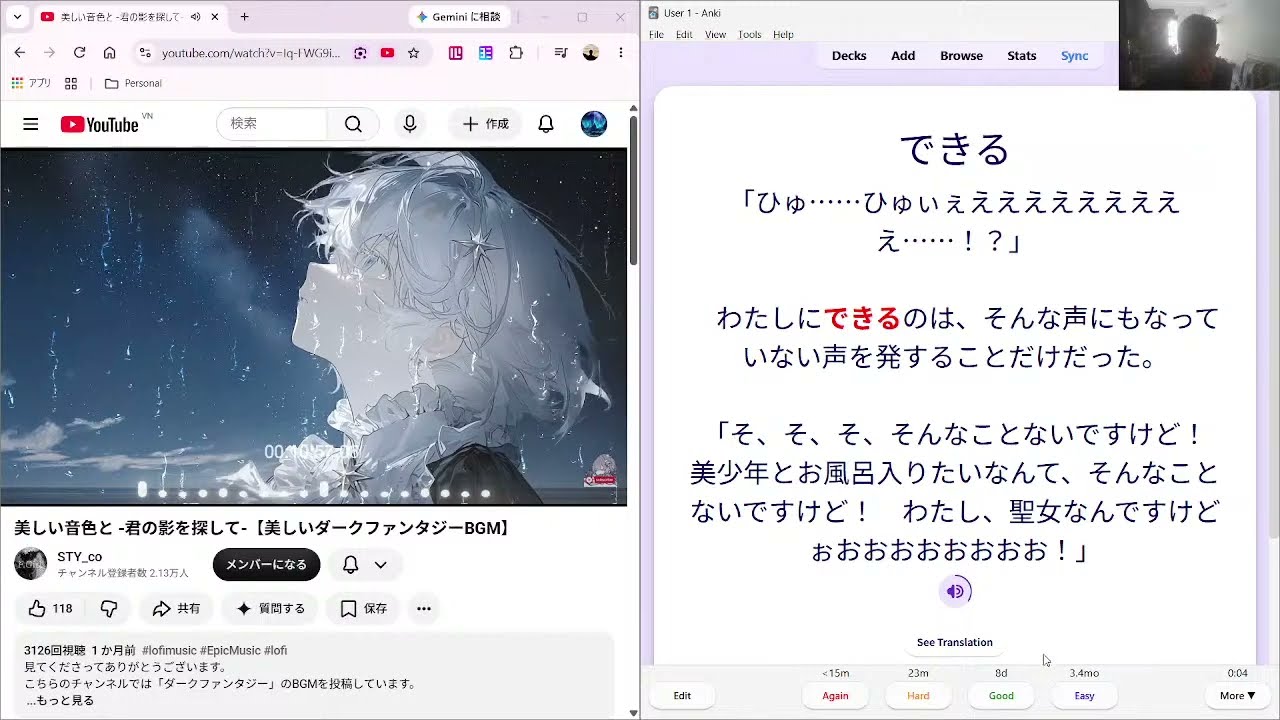Click the 質問する ask button
This screenshot has height=720, width=1280.
click(270, 608)
